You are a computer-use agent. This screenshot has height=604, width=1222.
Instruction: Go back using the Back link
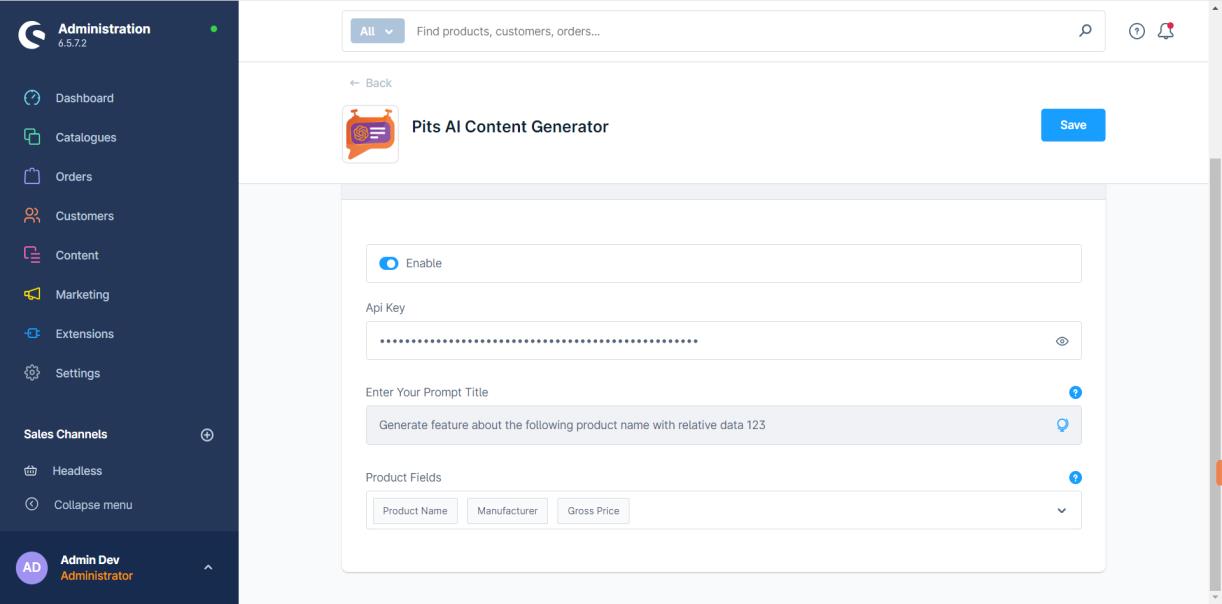tap(371, 83)
